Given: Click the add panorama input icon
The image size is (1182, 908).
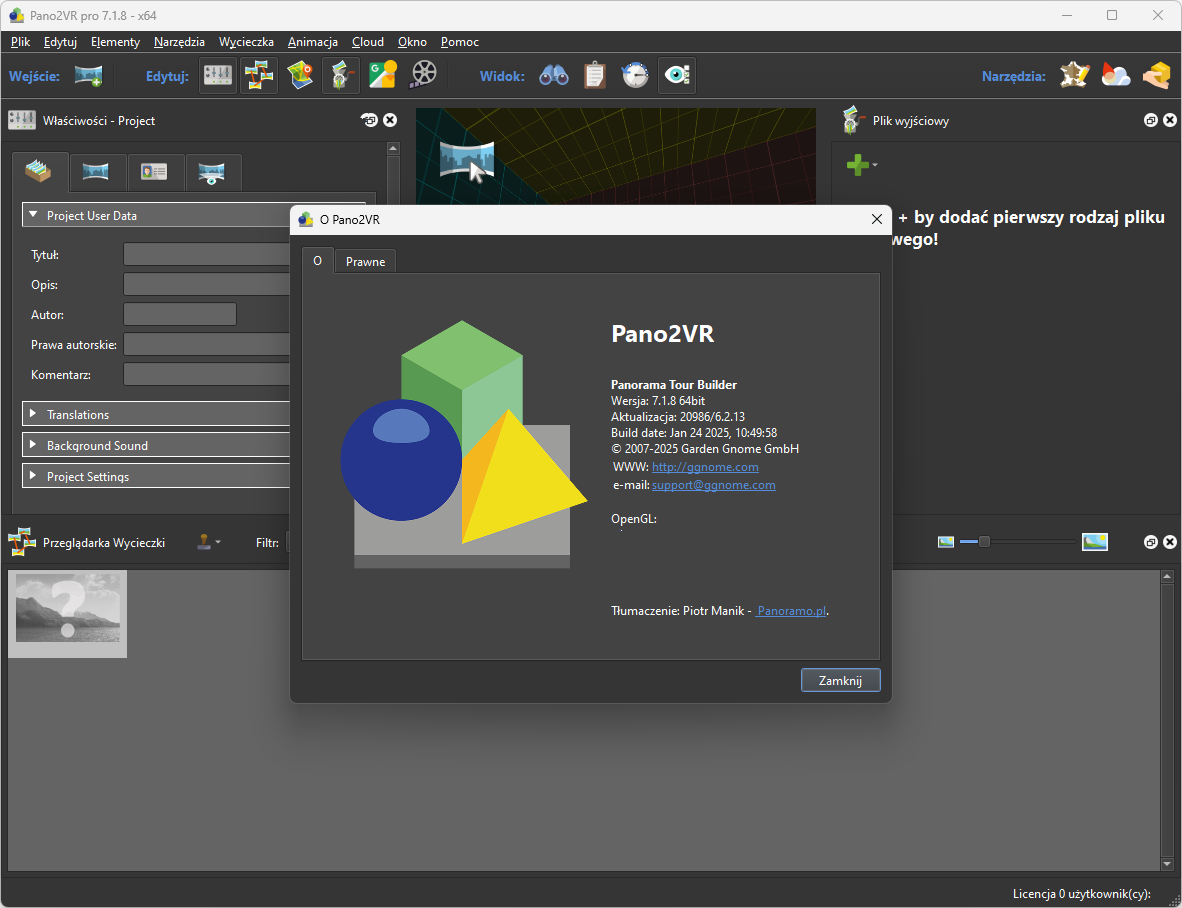Looking at the screenshot, I should pyautogui.click(x=88, y=75).
